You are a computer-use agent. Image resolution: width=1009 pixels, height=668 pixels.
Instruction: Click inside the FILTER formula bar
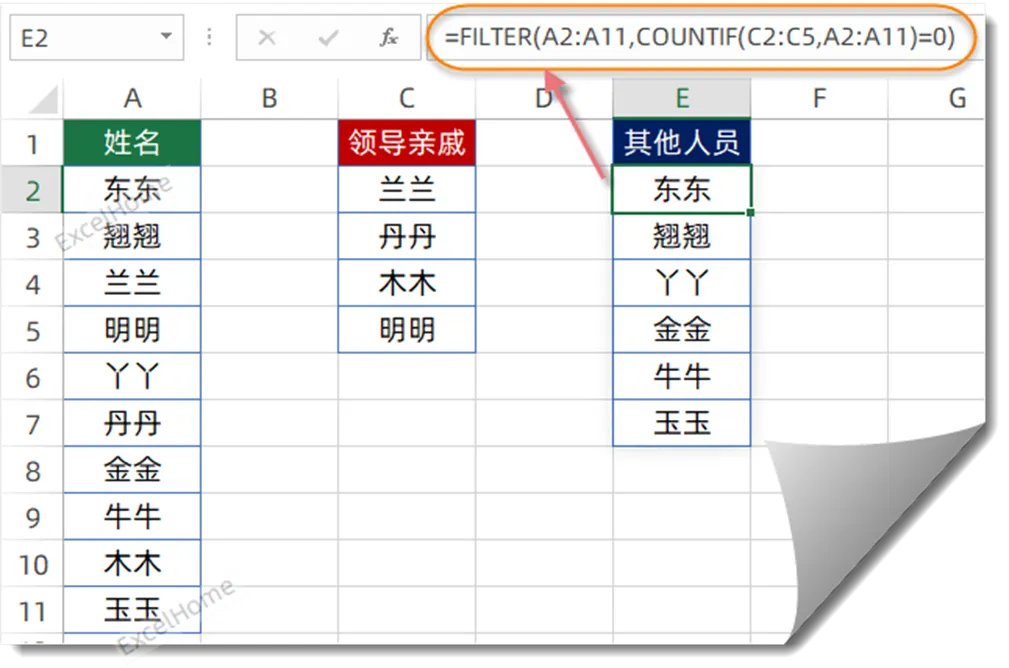tap(700, 37)
